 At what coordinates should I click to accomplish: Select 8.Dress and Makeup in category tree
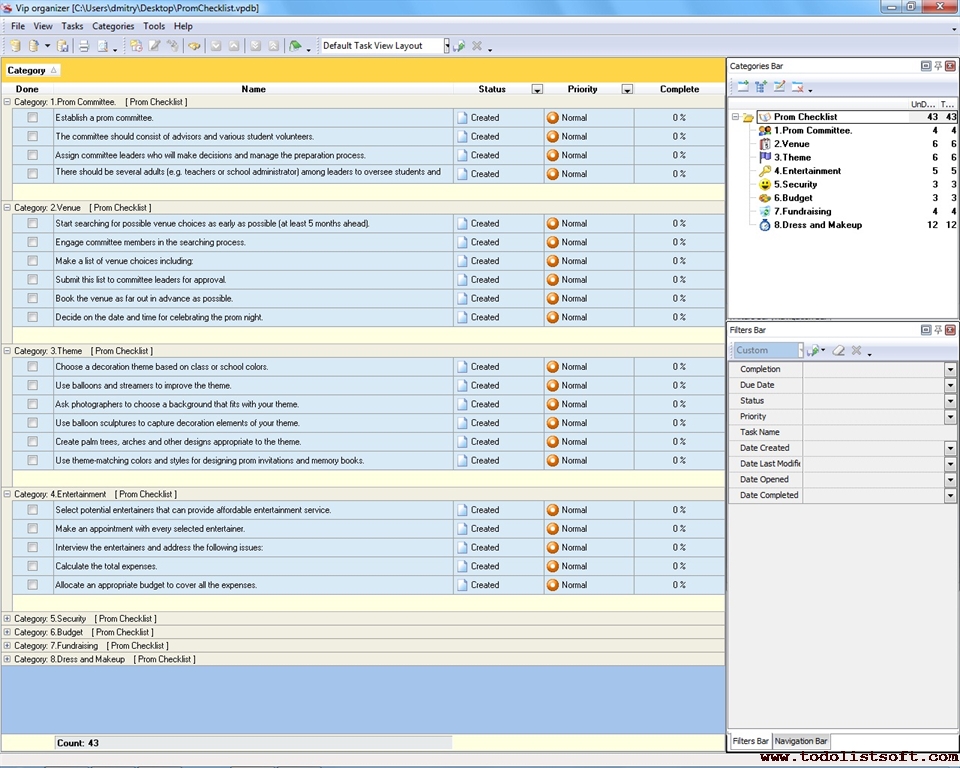pos(817,225)
